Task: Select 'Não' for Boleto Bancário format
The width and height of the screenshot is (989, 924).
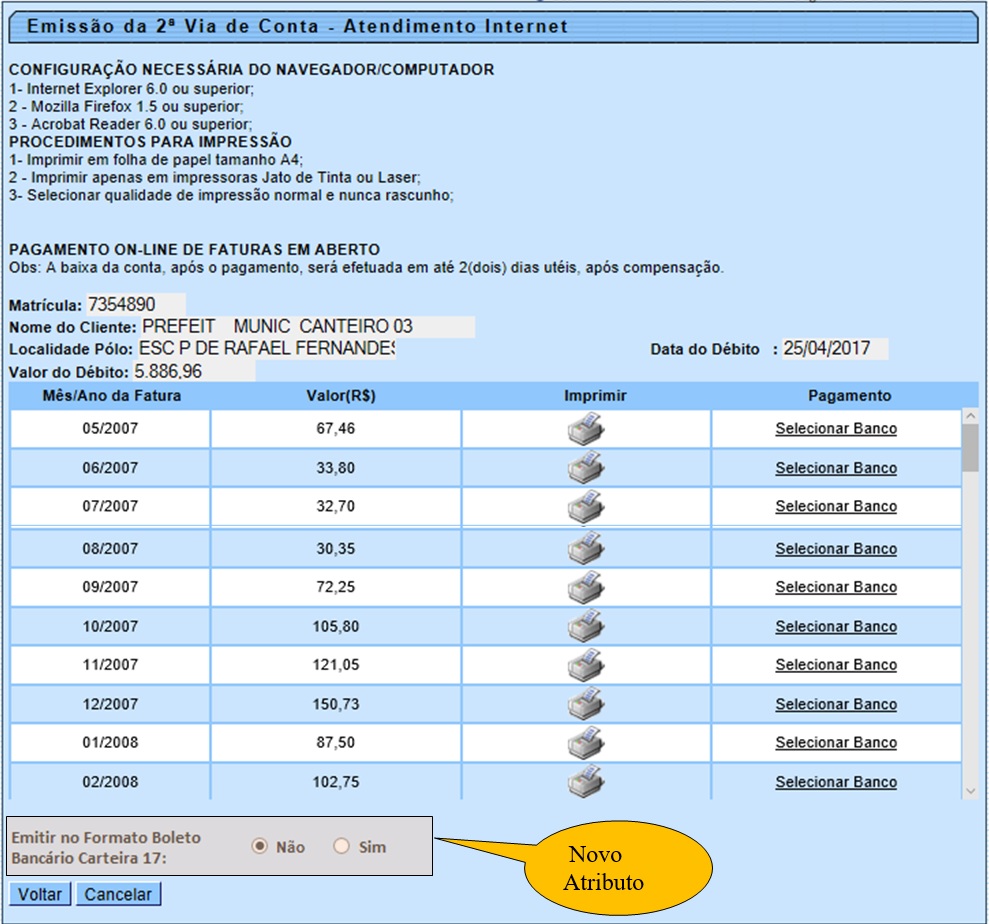Action: [260, 847]
